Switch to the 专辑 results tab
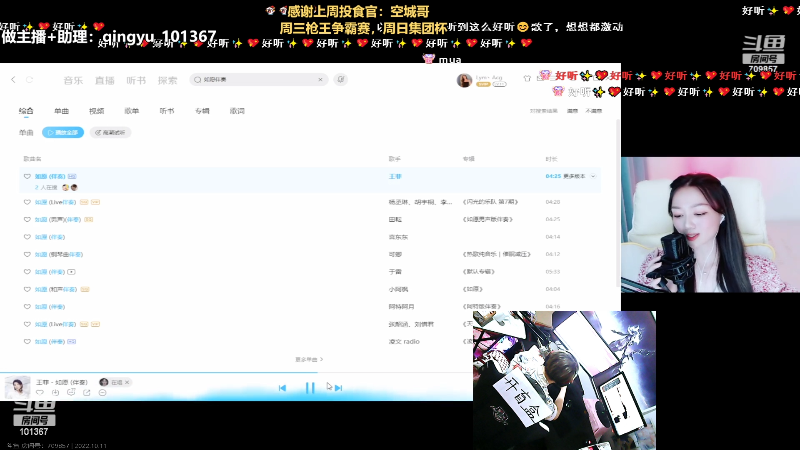This screenshot has width=800, height=450. 202,111
